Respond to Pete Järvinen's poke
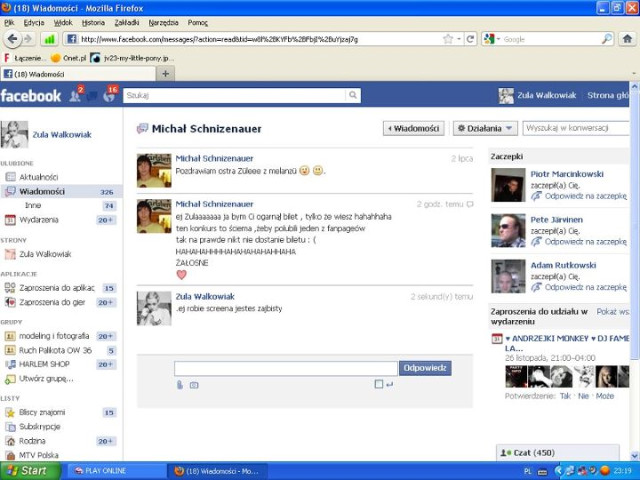 (586, 242)
